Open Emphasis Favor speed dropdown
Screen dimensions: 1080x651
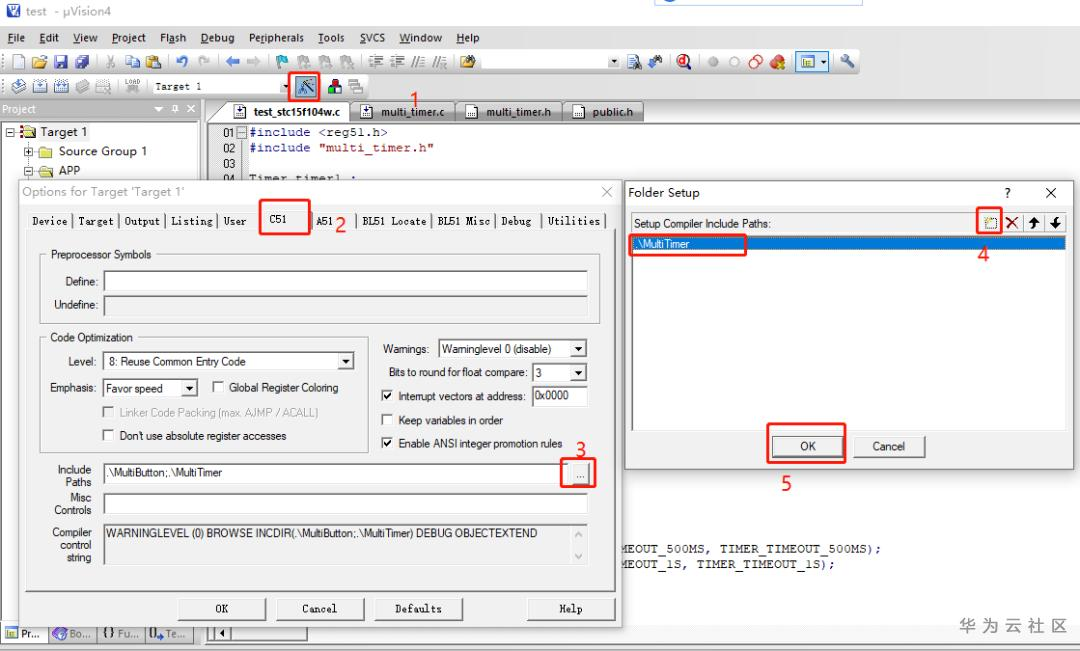click(x=189, y=388)
